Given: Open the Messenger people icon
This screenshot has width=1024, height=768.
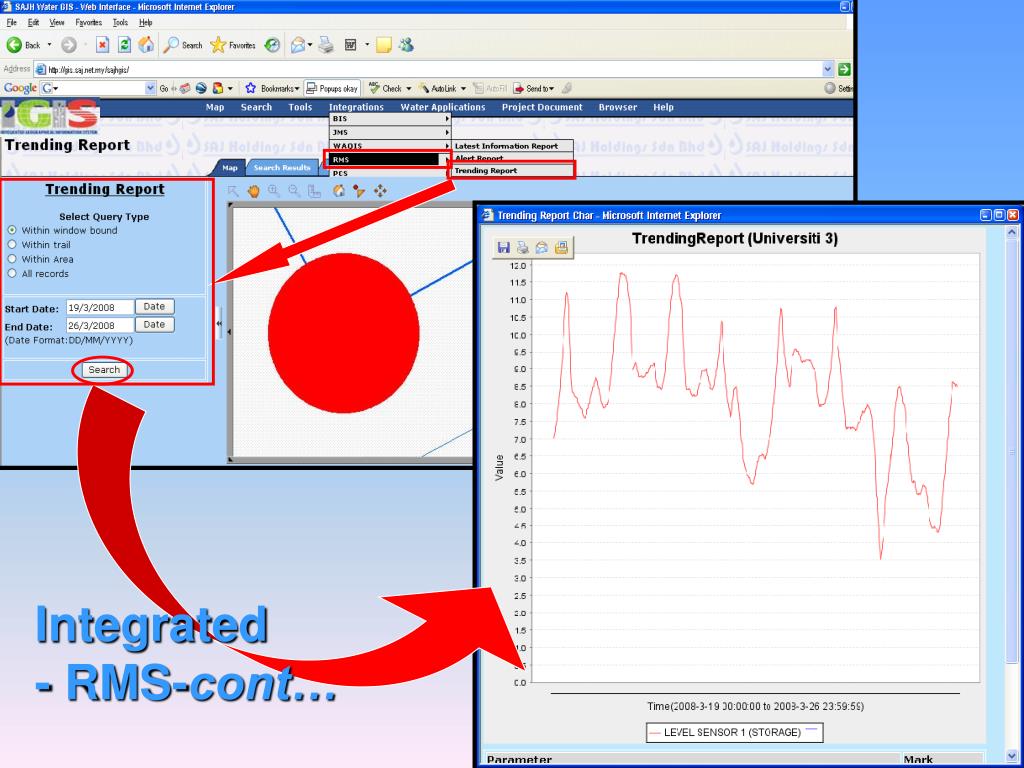Looking at the screenshot, I should pyautogui.click(x=406, y=45).
